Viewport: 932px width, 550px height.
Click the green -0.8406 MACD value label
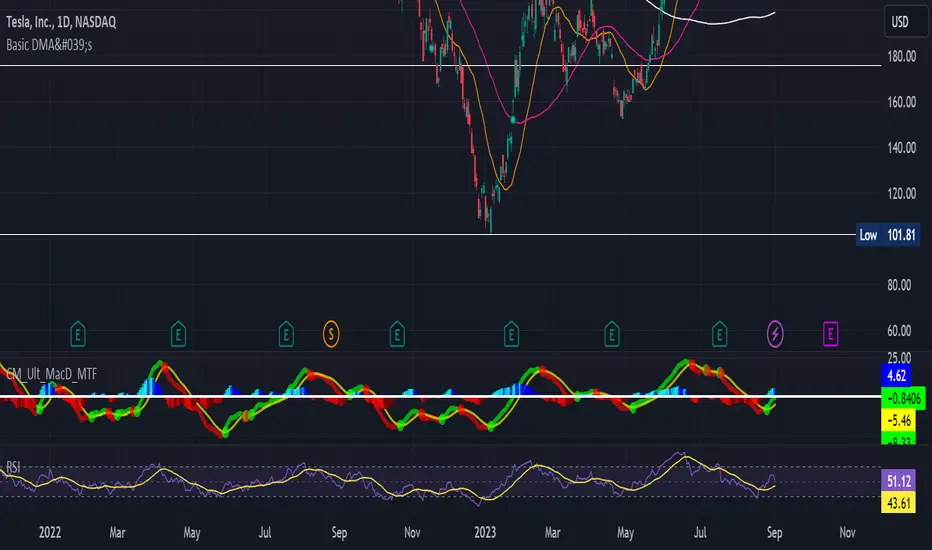pyautogui.click(x=903, y=398)
